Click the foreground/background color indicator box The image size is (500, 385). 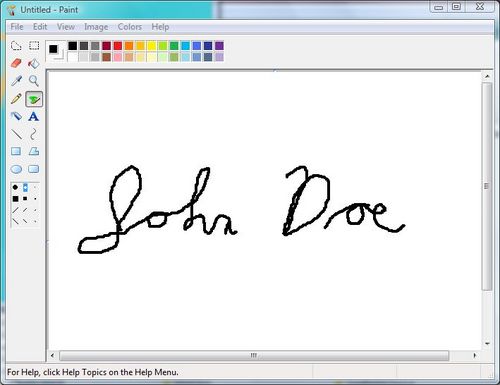tap(56, 51)
